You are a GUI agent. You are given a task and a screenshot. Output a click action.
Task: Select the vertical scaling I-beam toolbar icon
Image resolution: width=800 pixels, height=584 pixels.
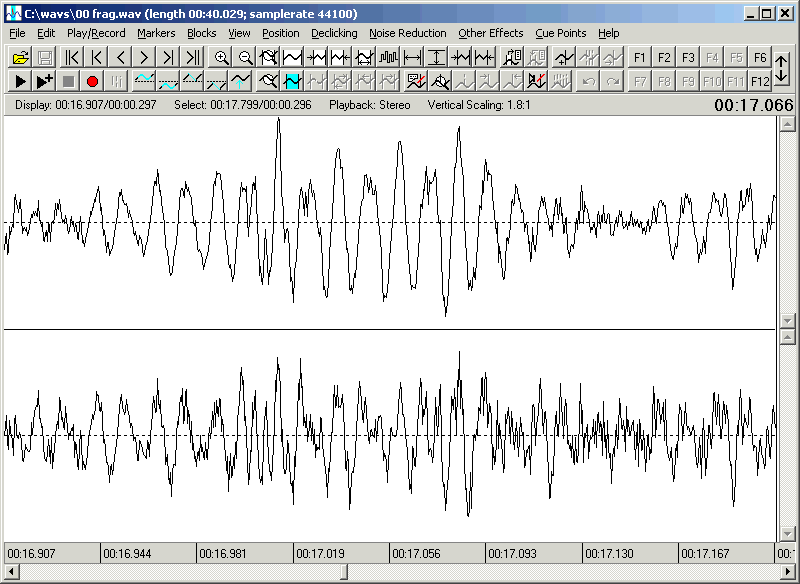point(436,58)
